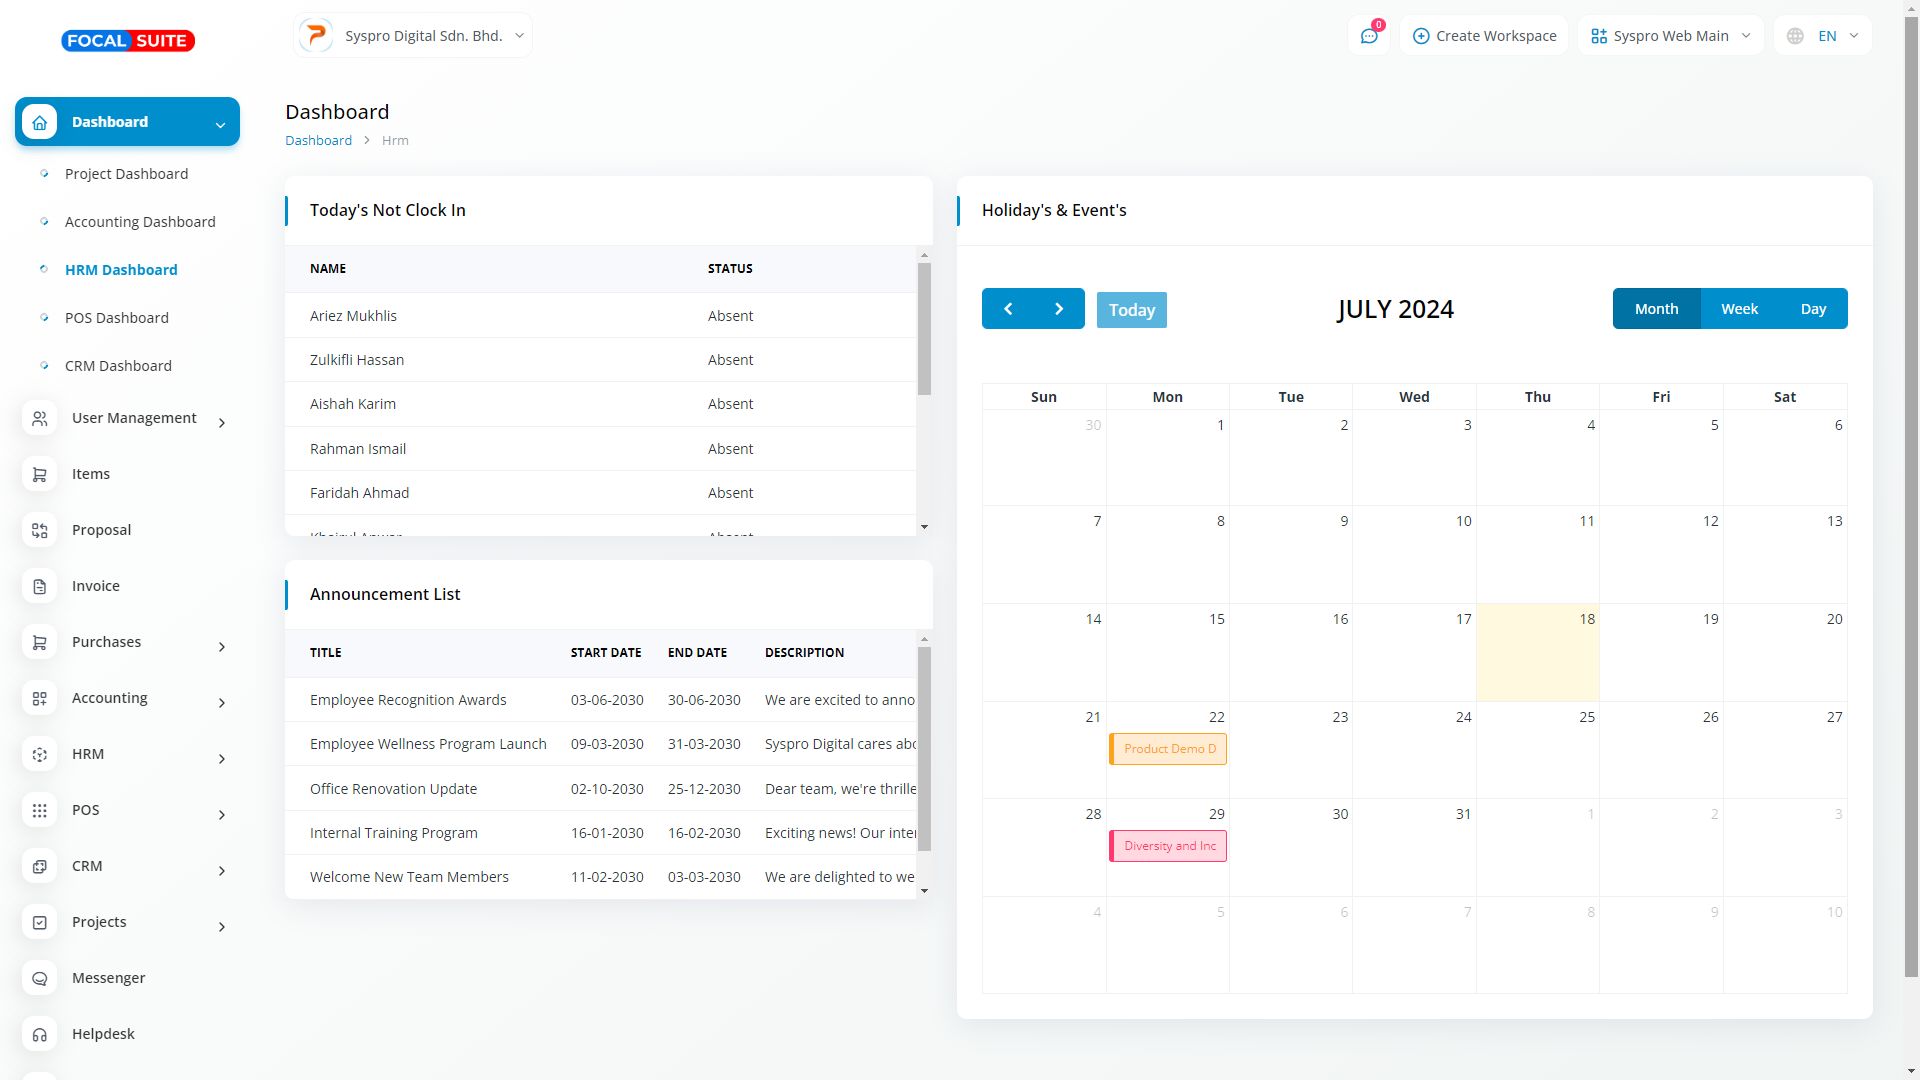The height and width of the screenshot is (1080, 1920).
Task: Open the Product Demo event on calendar
Action: coord(1168,749)
